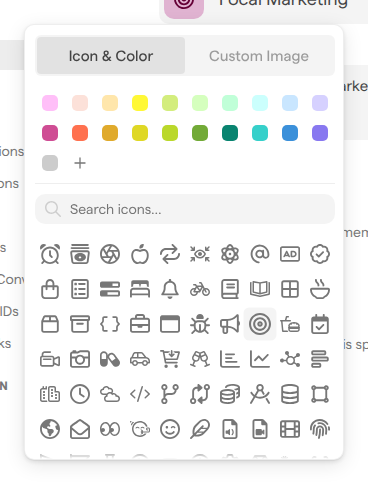Select the globe icon
Screen dimensions: 368x484
coord(50,429)
